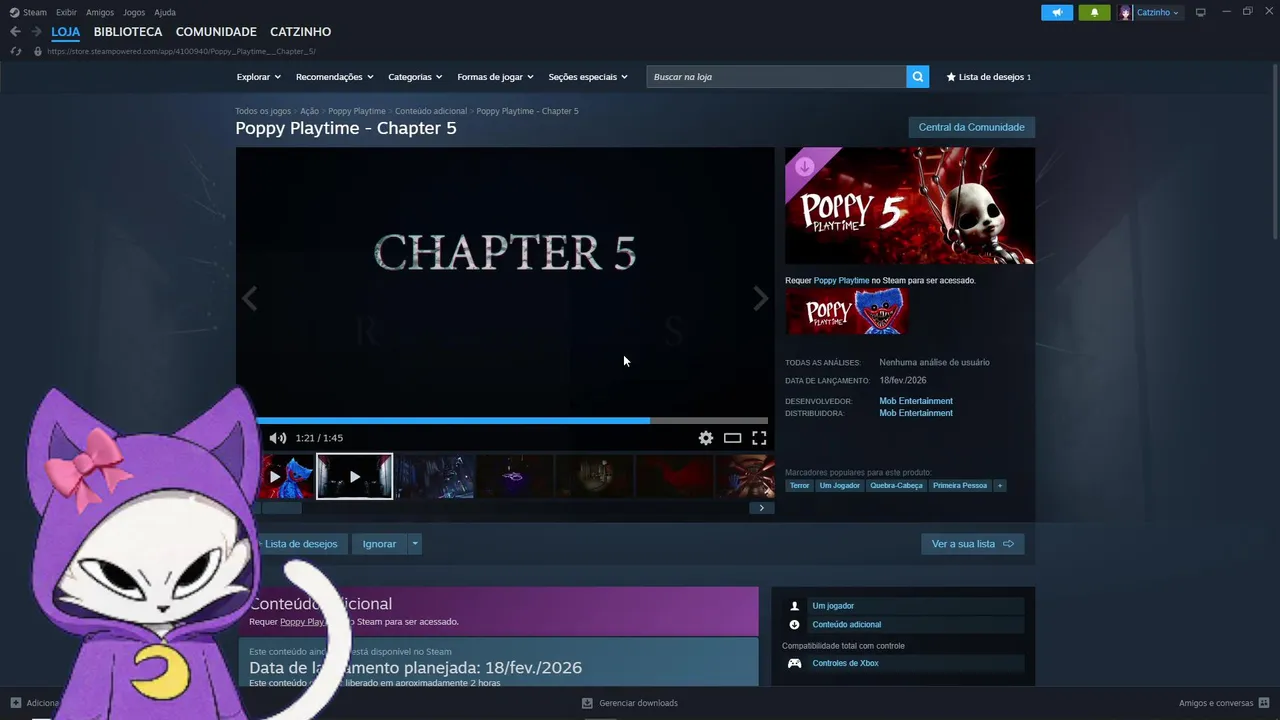Click the Xbox controller icon
Viewport: 1280px width, 720px height.
(795, 663)
